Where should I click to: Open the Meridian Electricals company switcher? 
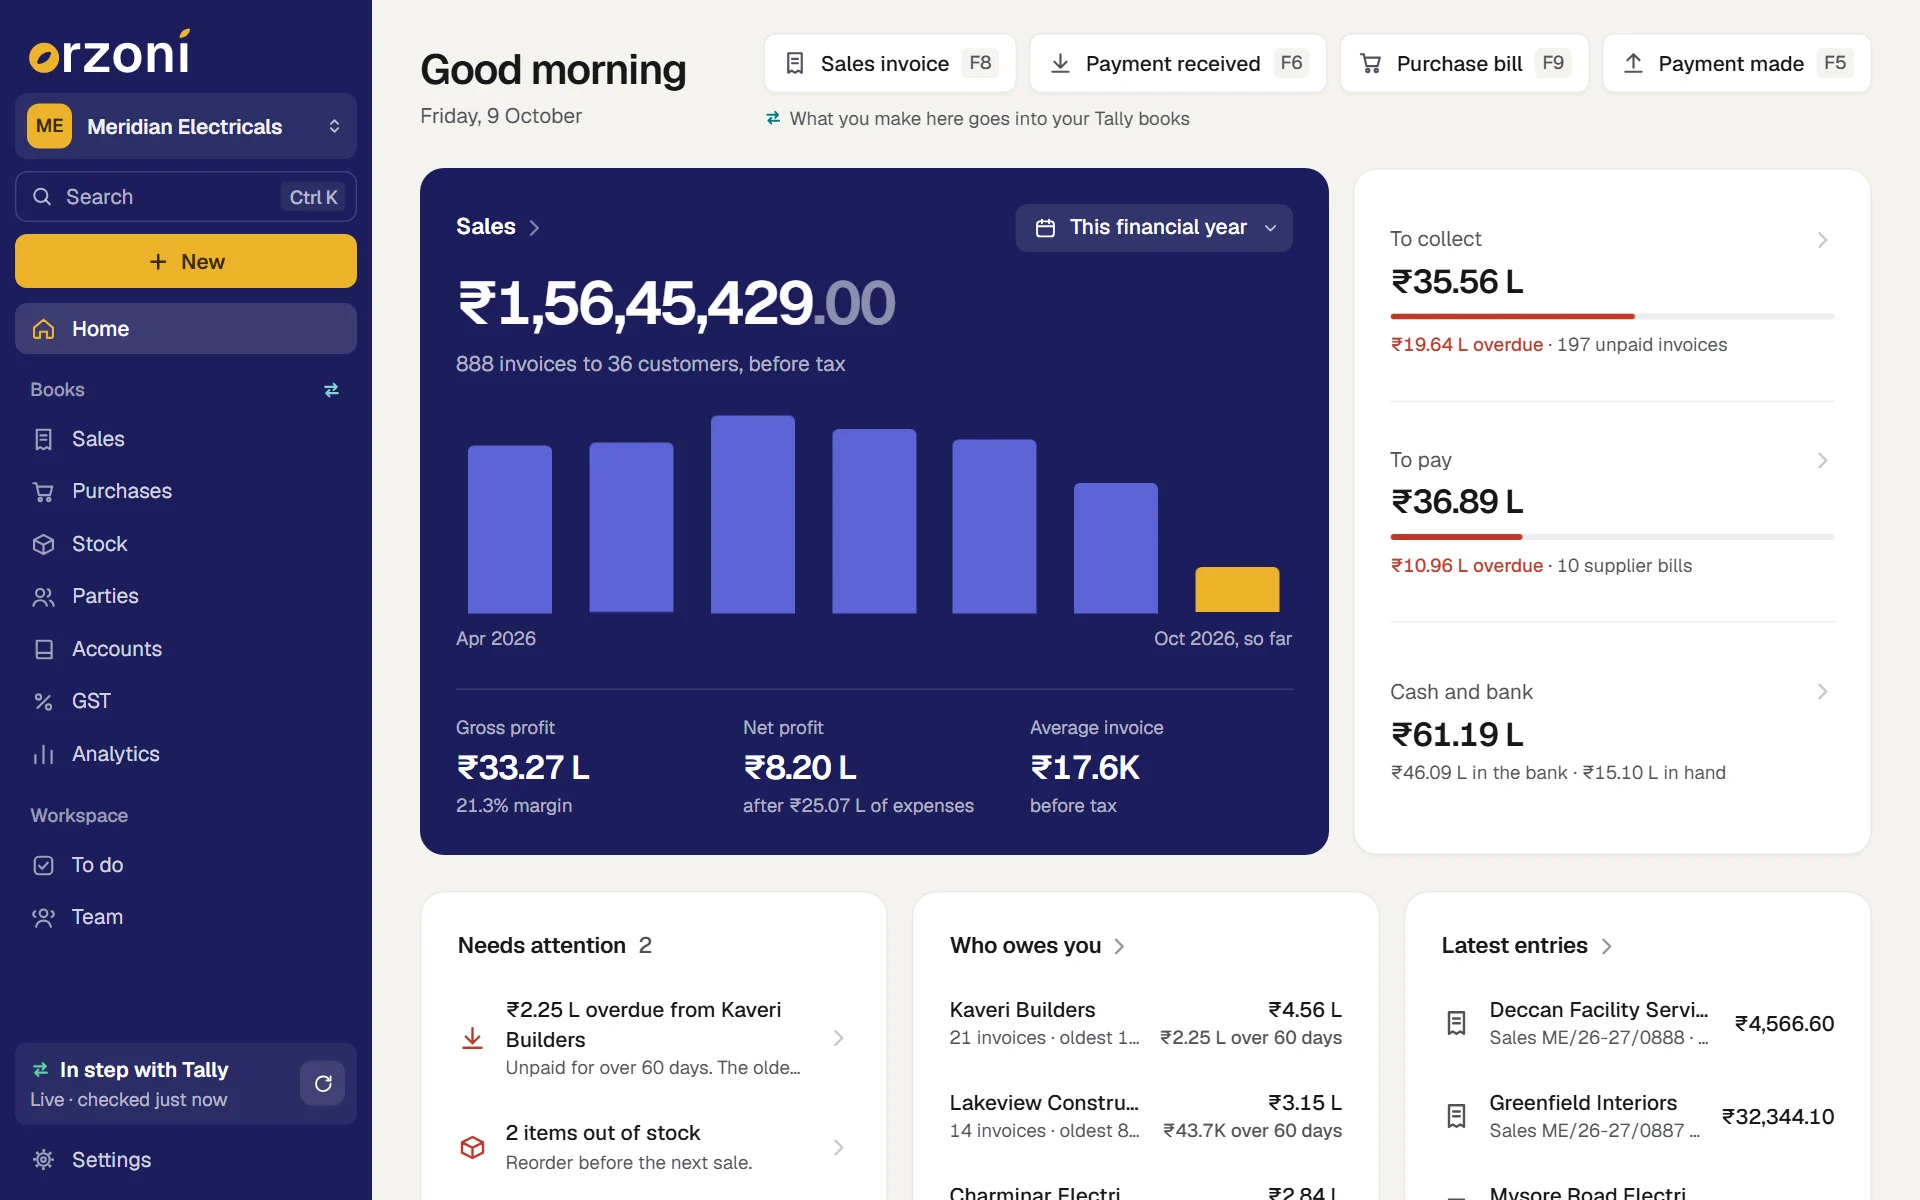click(186, 126)
